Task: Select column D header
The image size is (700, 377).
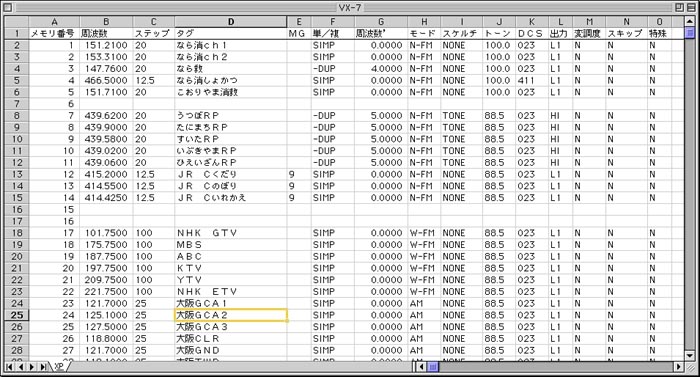Action: coord(231,21)
